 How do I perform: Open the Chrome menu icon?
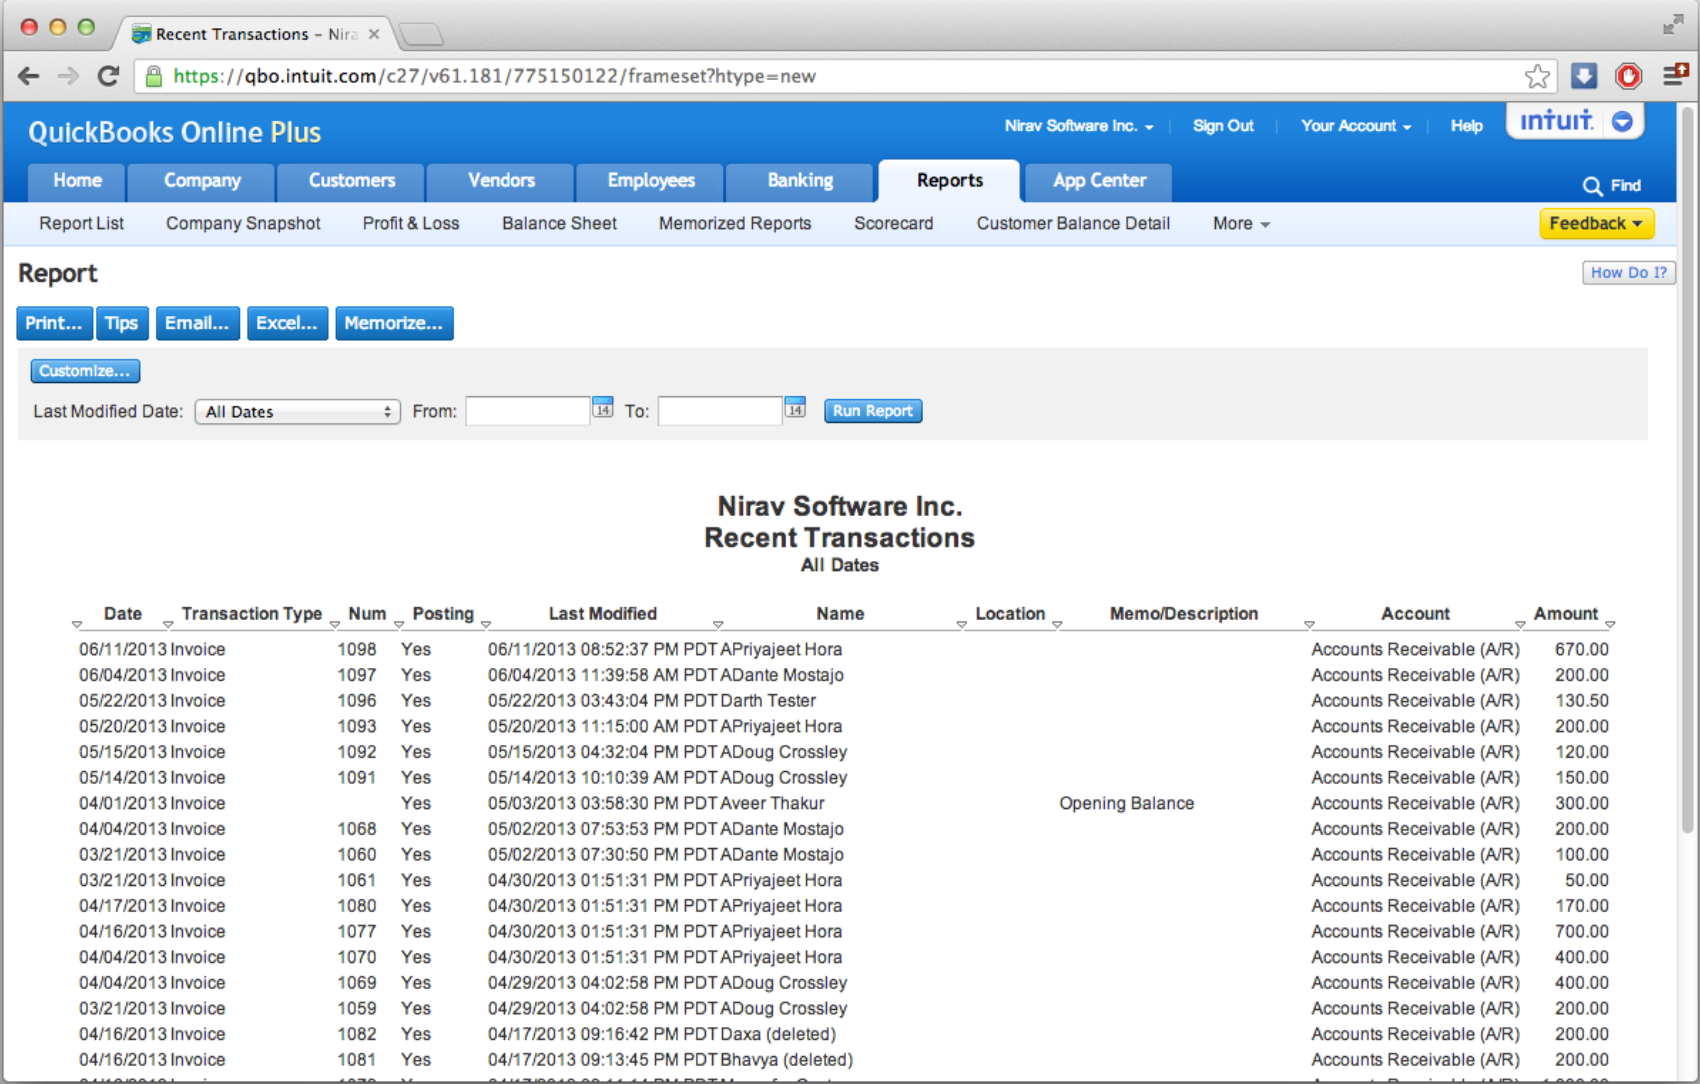click(1674, 75)
